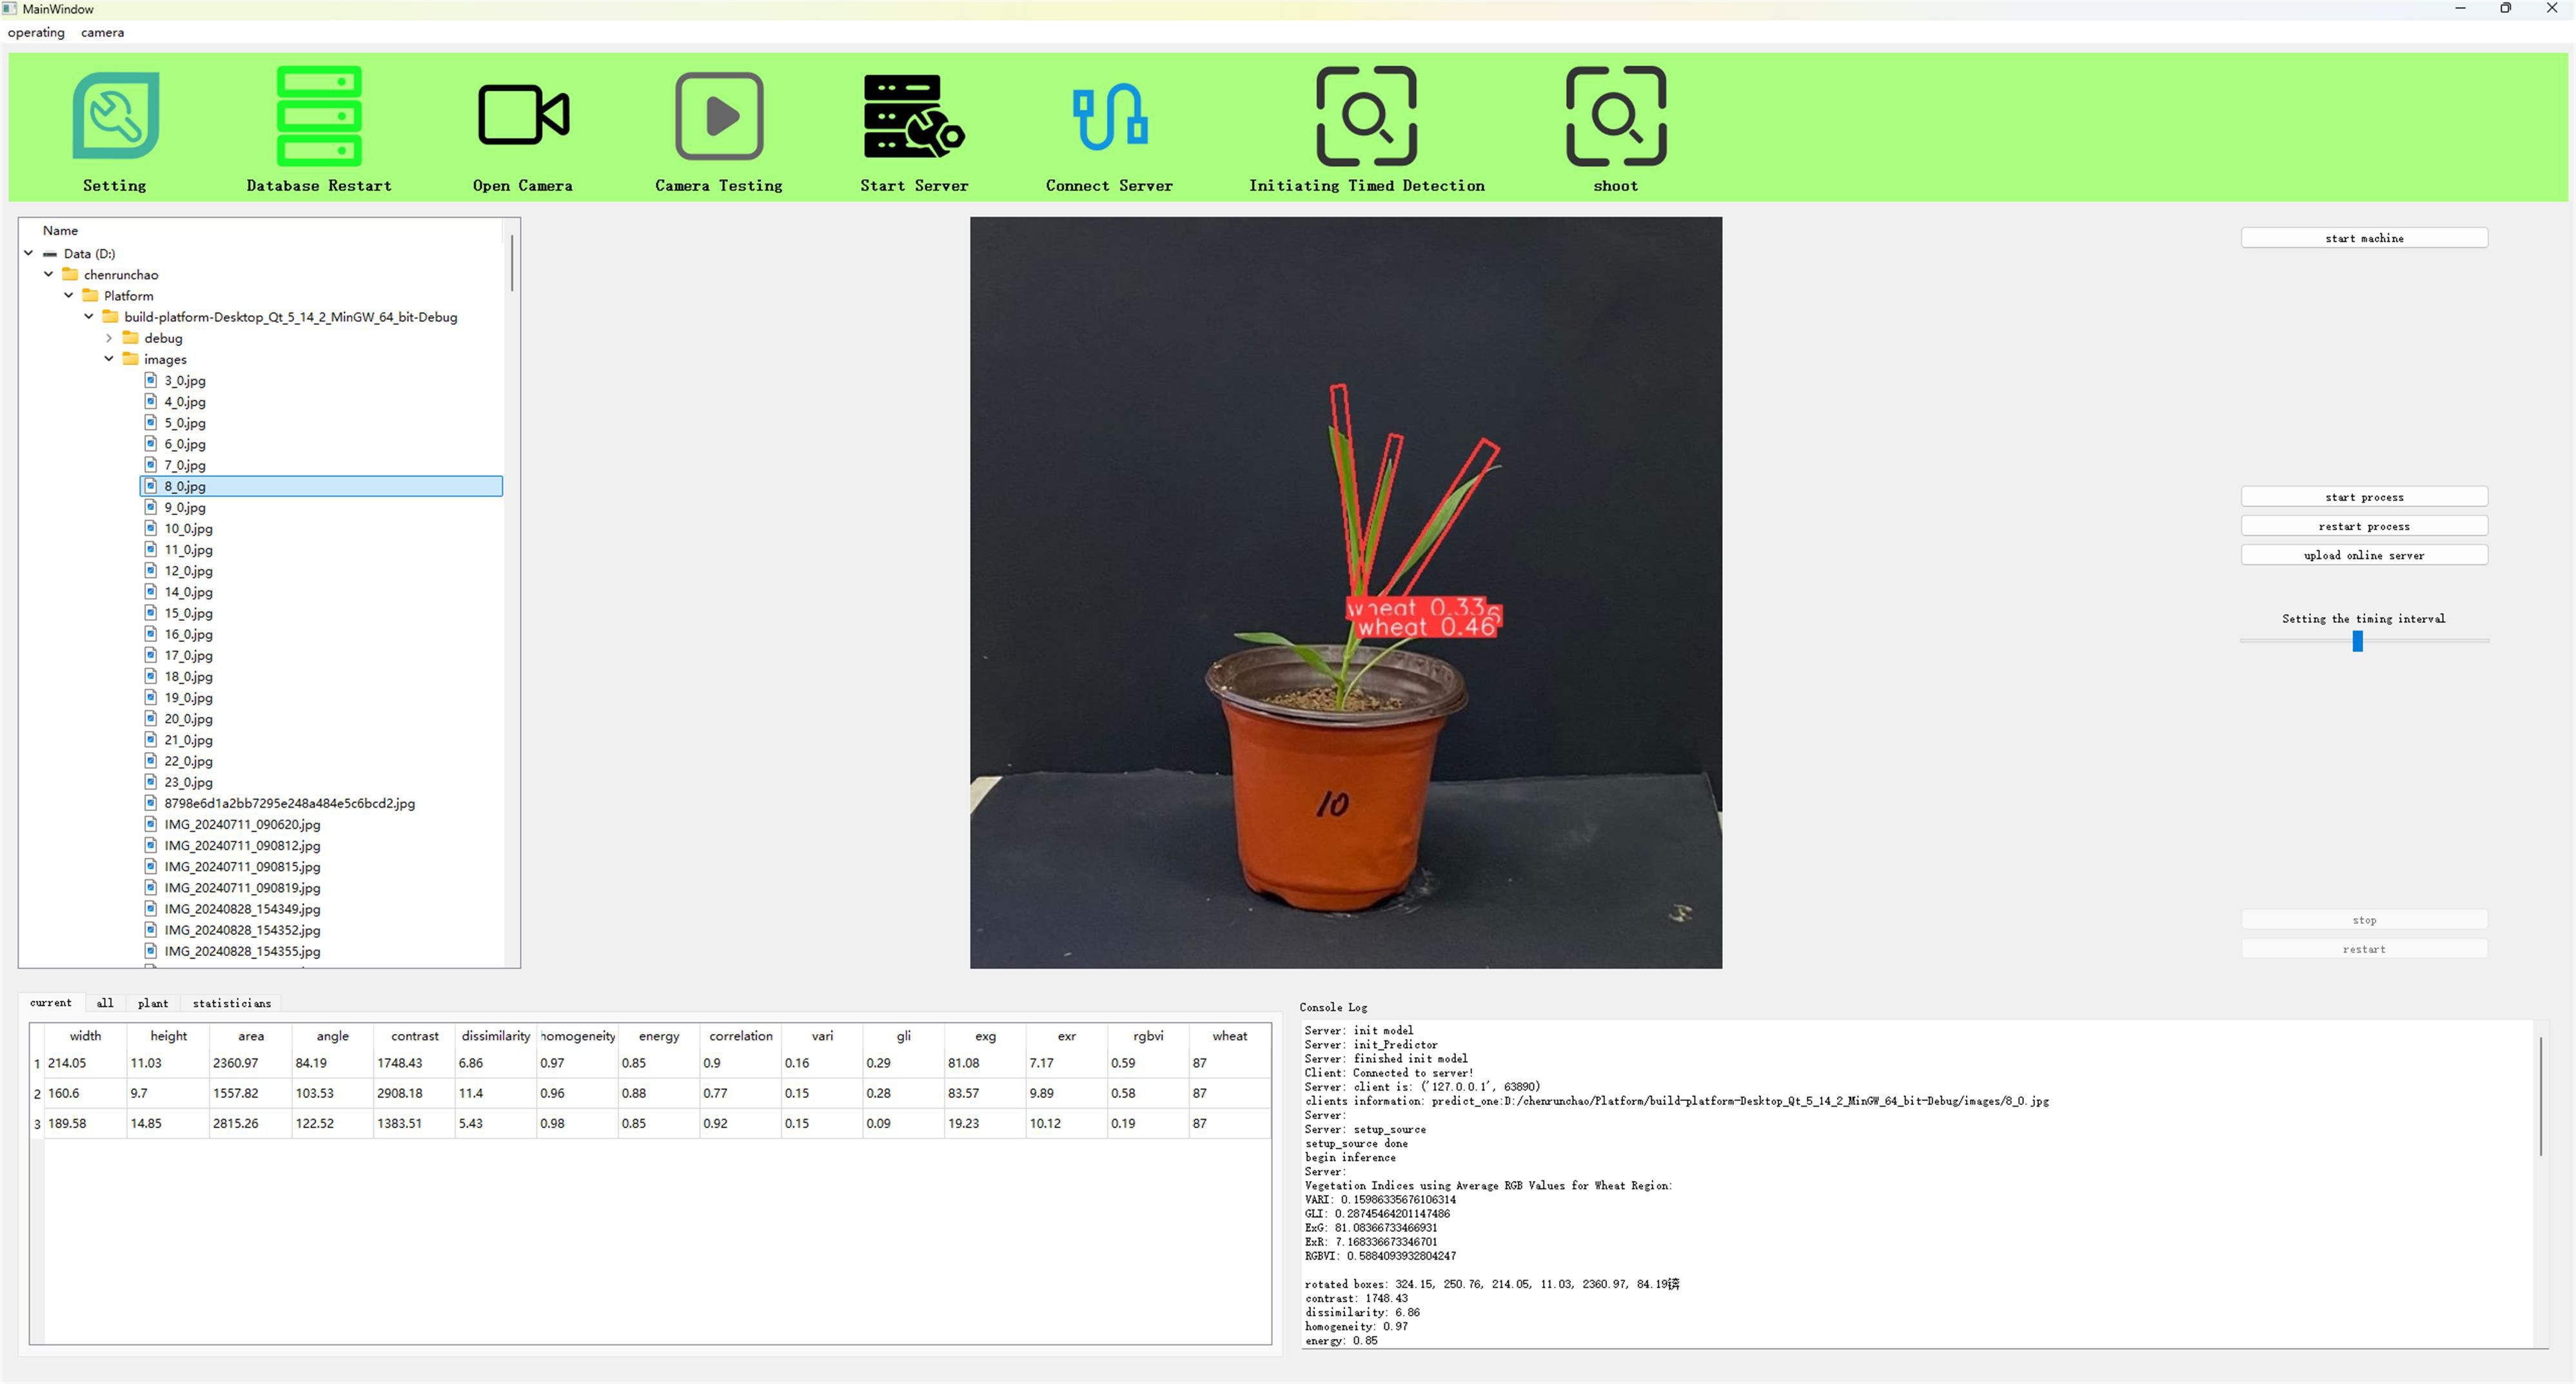Collapse the chenrunchao folder arrow
The height and width of the screenshot is (1384, 2576).
click(48, 274)
